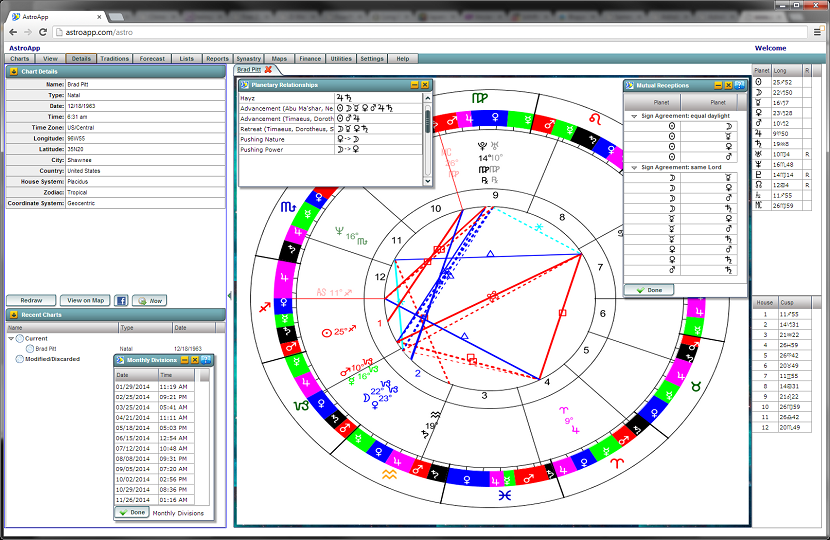The width and height of the screenshot is (830, 540).
Task: Select the Brad Pitt recent chart radio
Action: [x=30, y=349]
